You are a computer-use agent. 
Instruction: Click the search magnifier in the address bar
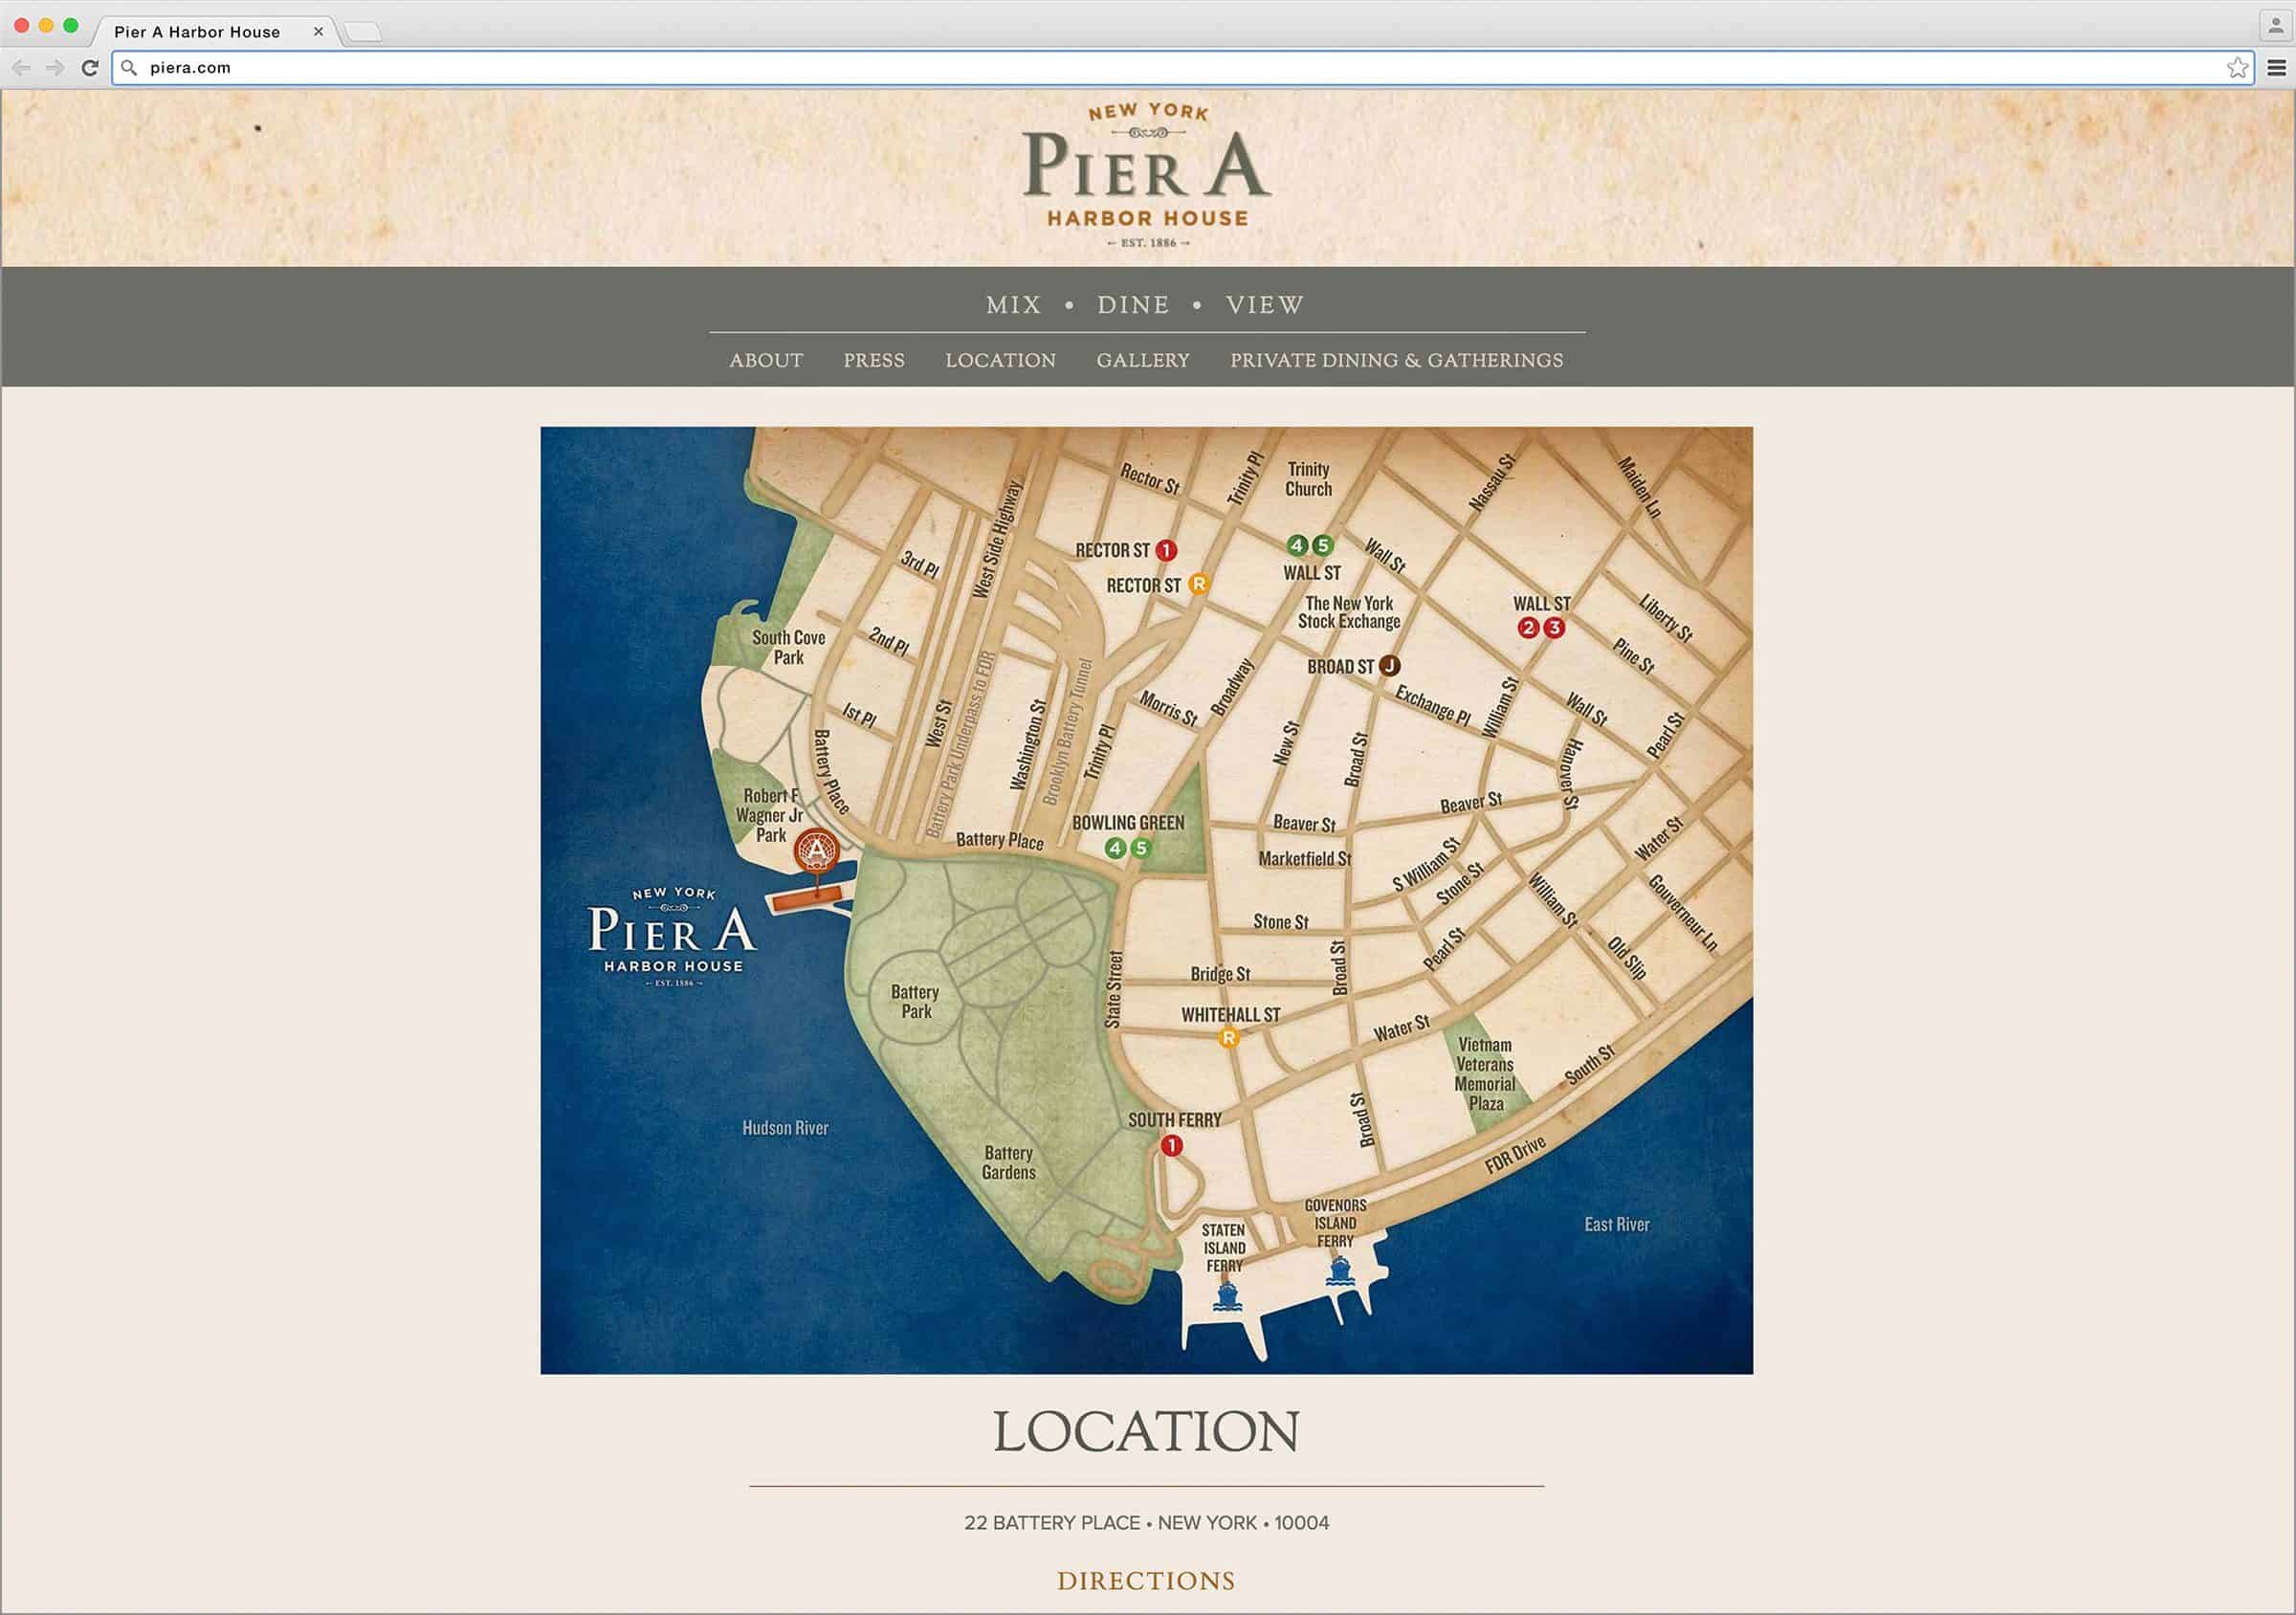point(129,68)
